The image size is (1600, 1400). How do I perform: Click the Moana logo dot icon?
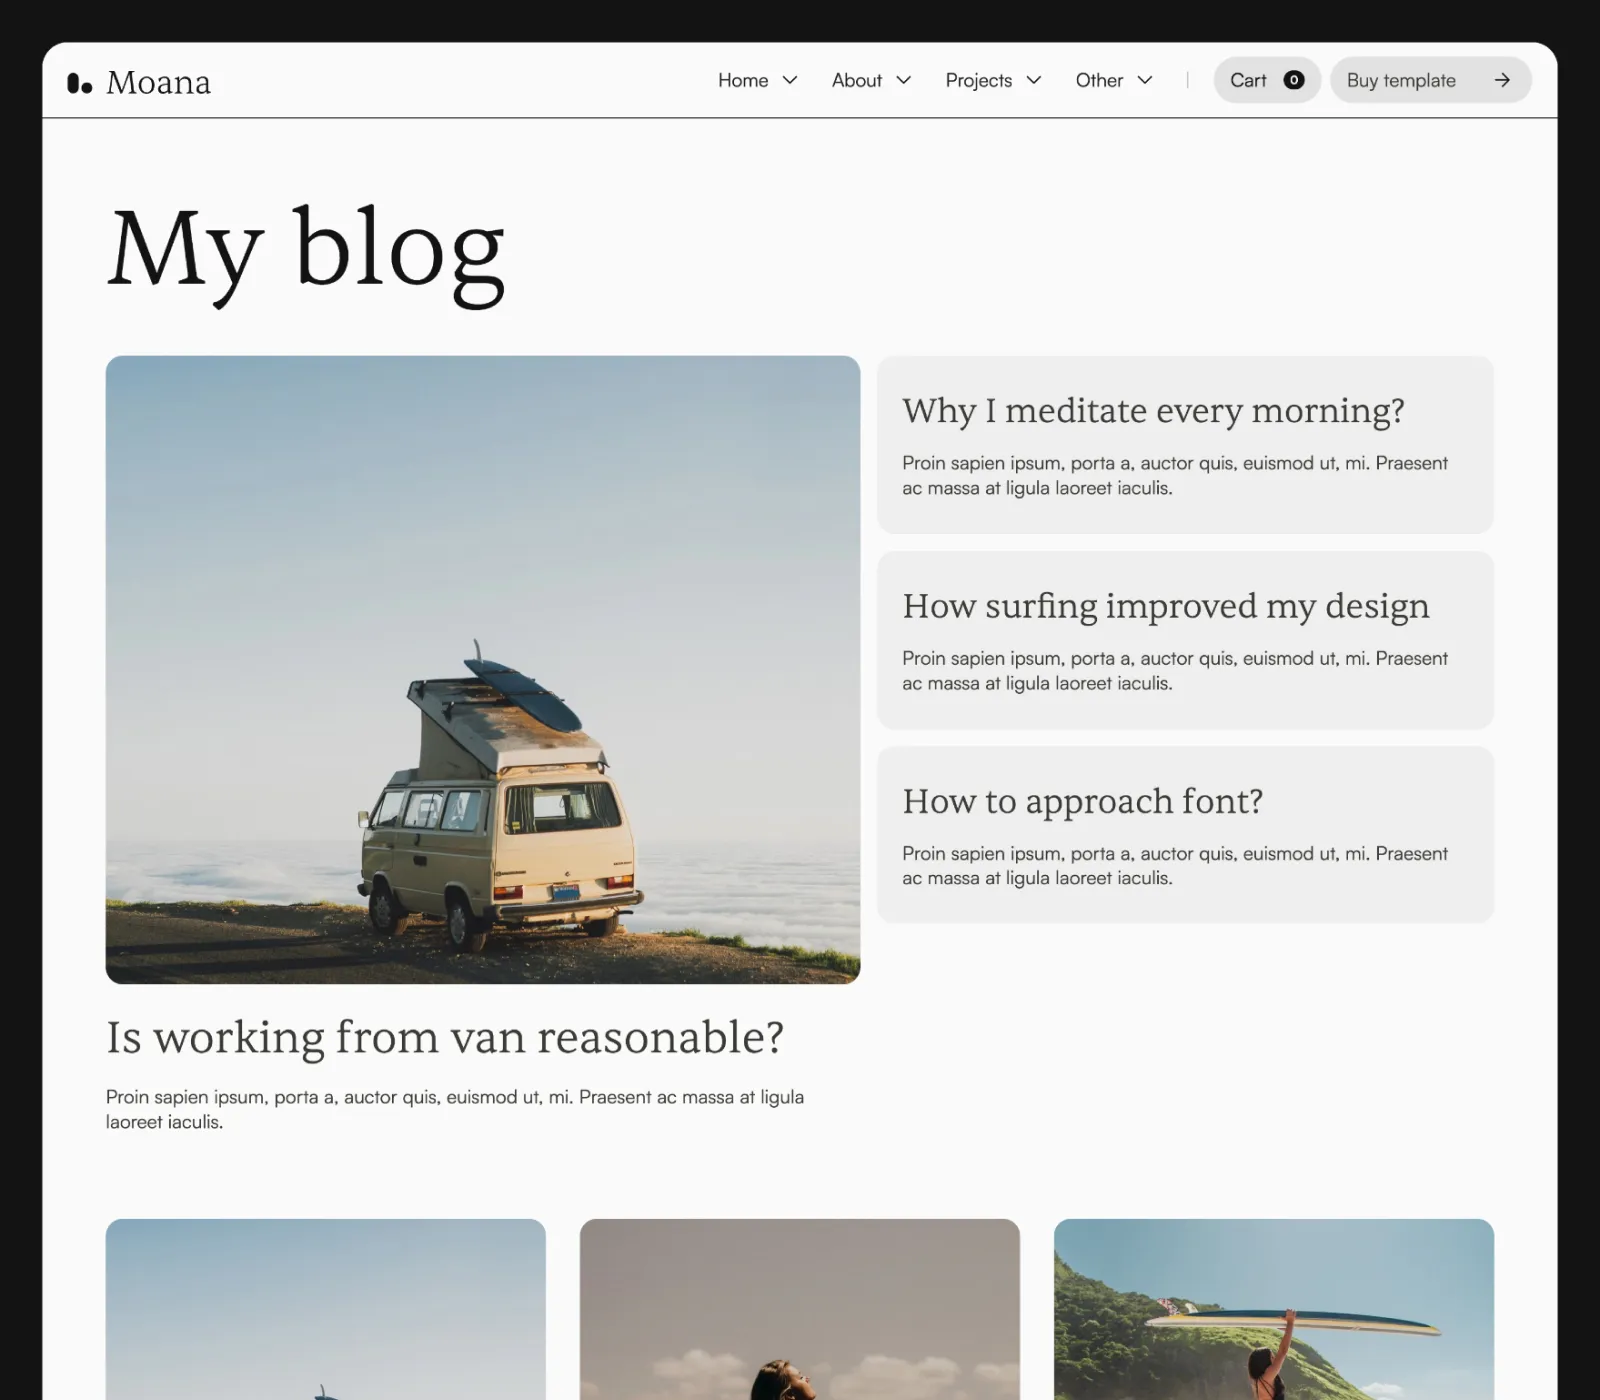[79, 83]
